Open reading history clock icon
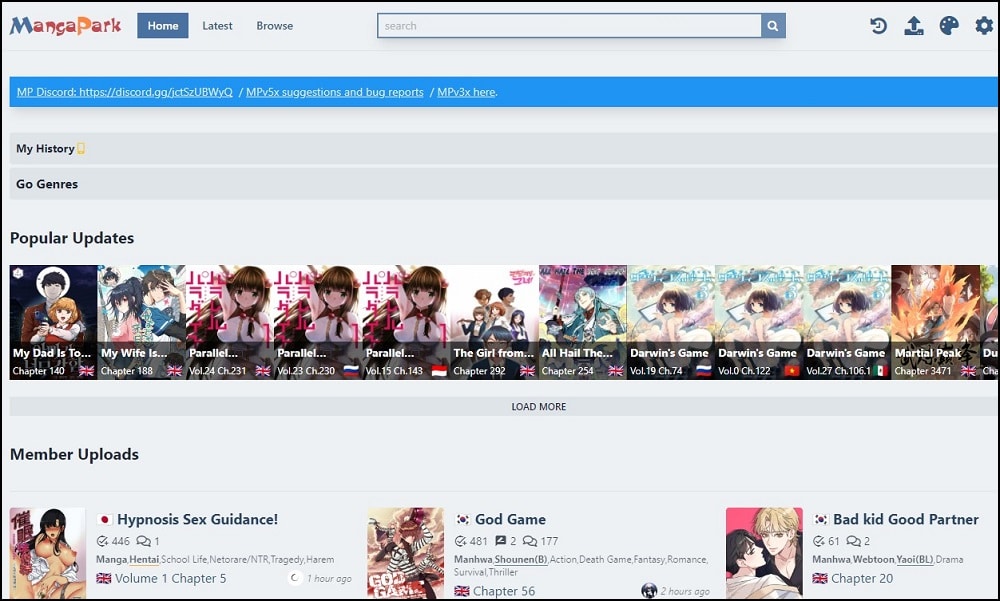 point(878,26)
